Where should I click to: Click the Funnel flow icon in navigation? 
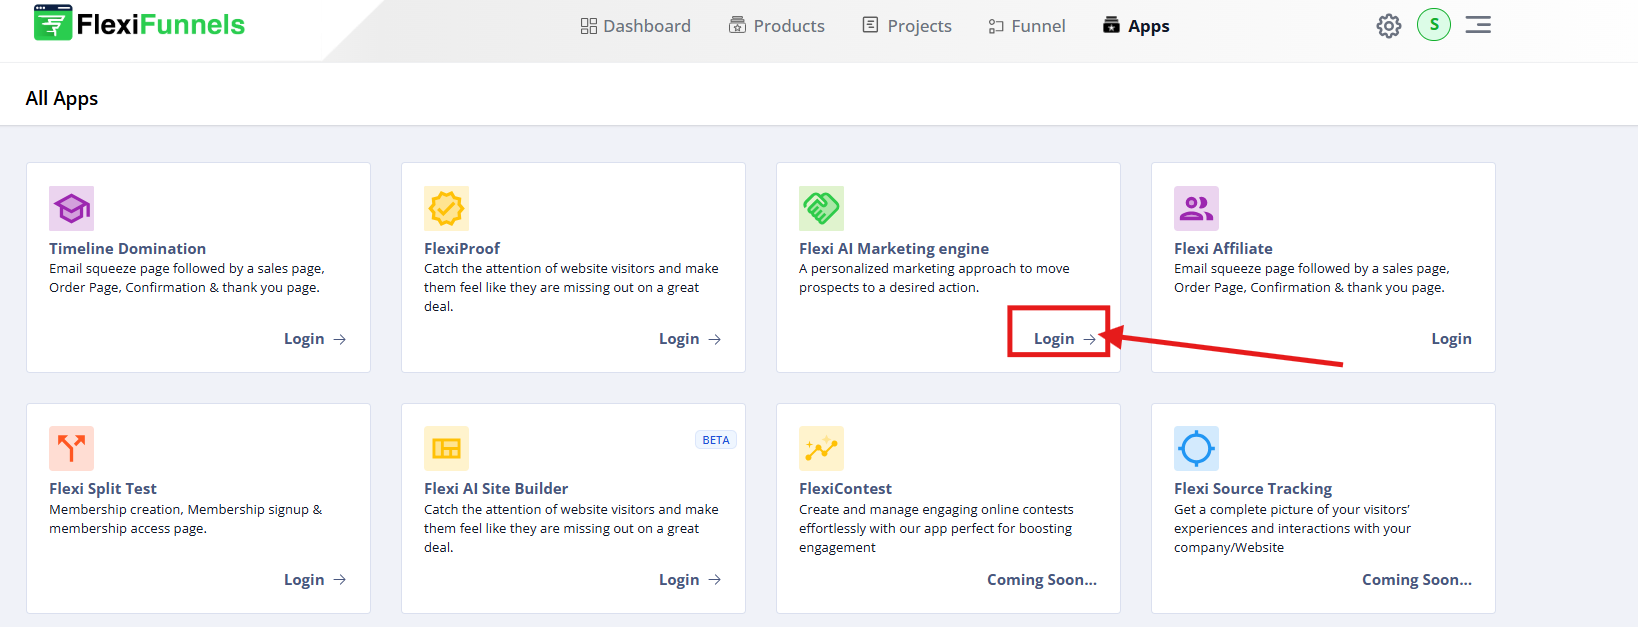[x=996, y=26]
